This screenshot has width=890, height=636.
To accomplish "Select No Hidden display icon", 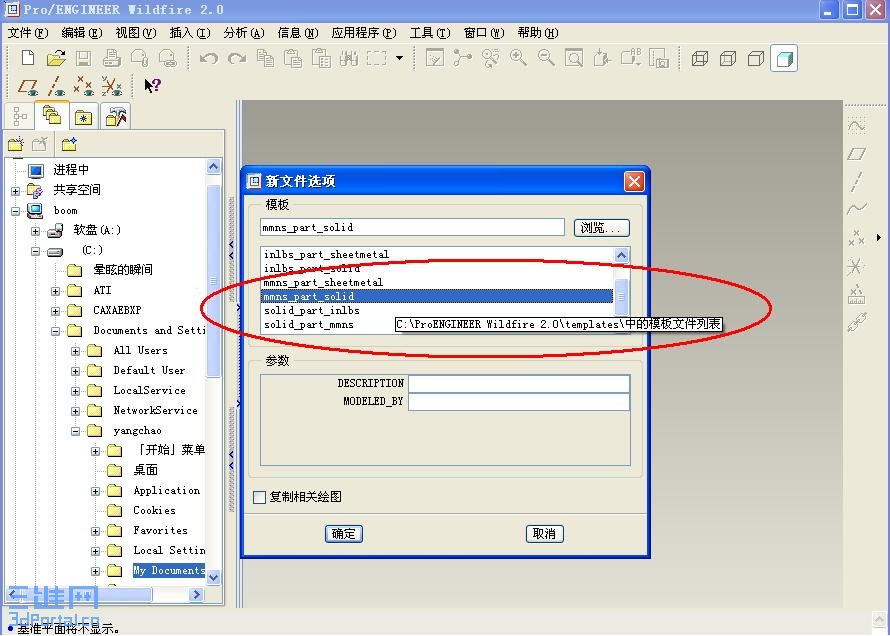I will (x=755, y=58).
